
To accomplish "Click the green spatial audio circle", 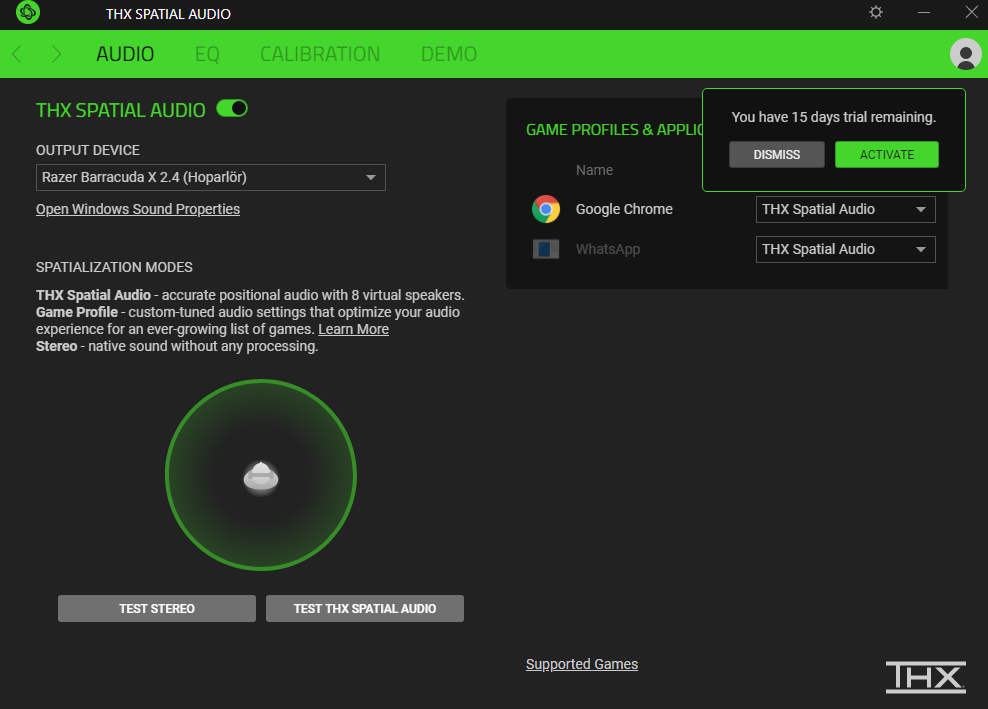I will 261,475.
